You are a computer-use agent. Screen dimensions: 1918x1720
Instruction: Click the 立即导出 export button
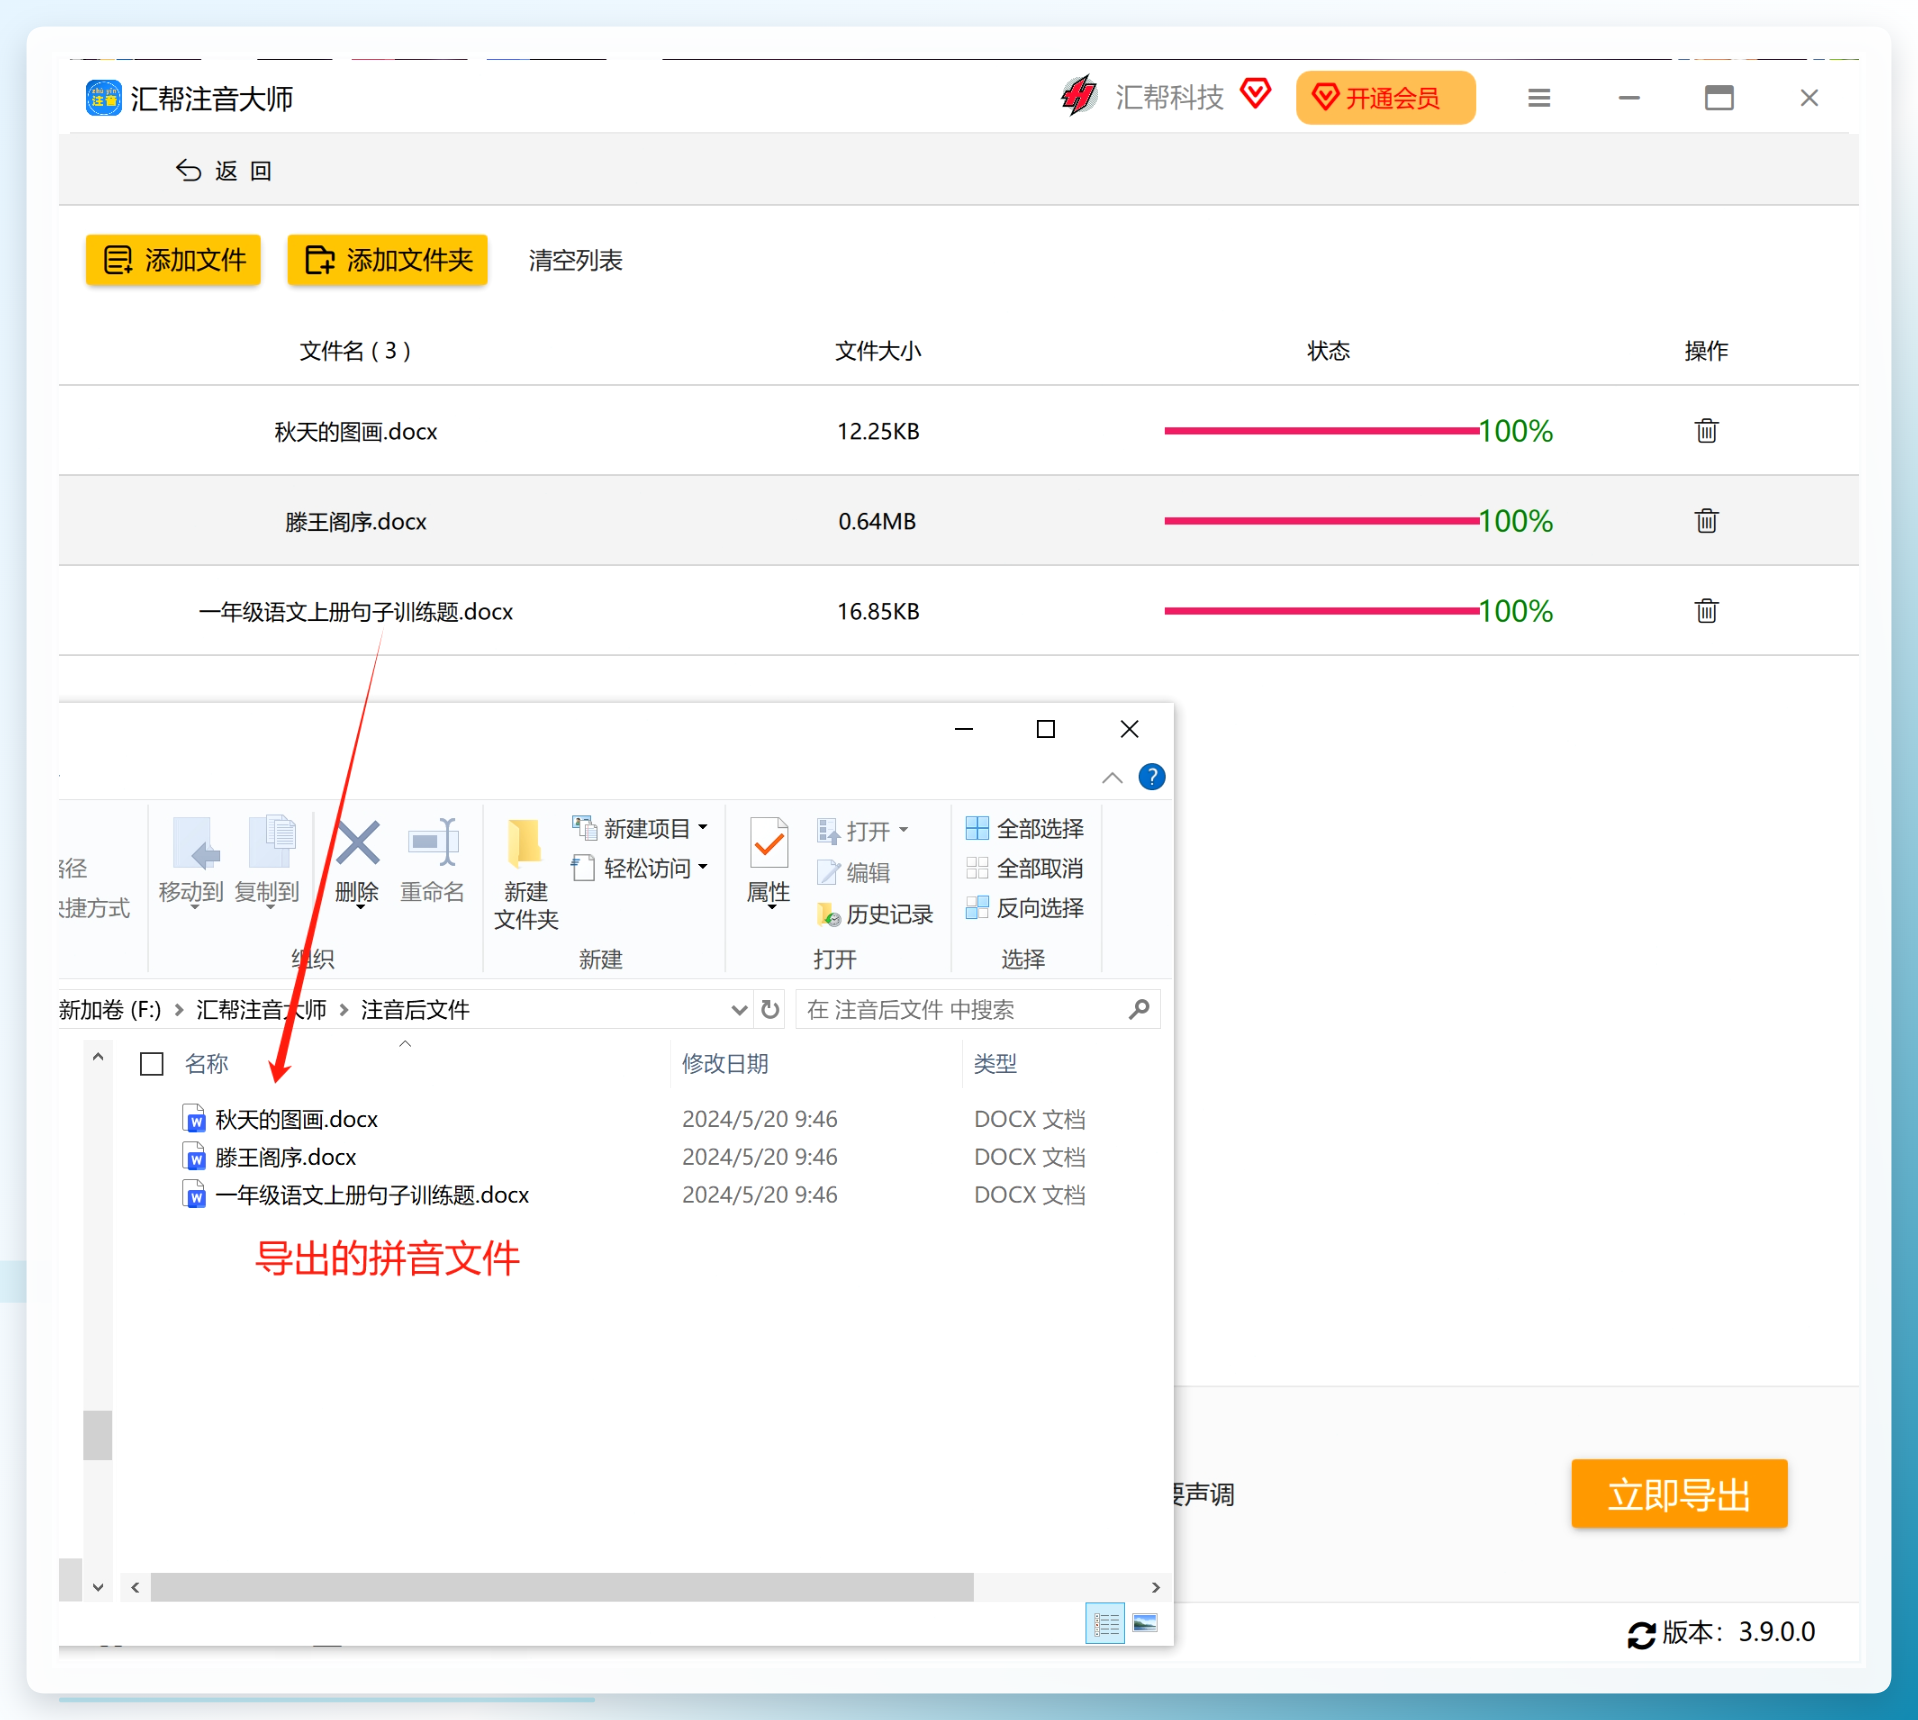coord(1679,1494)
